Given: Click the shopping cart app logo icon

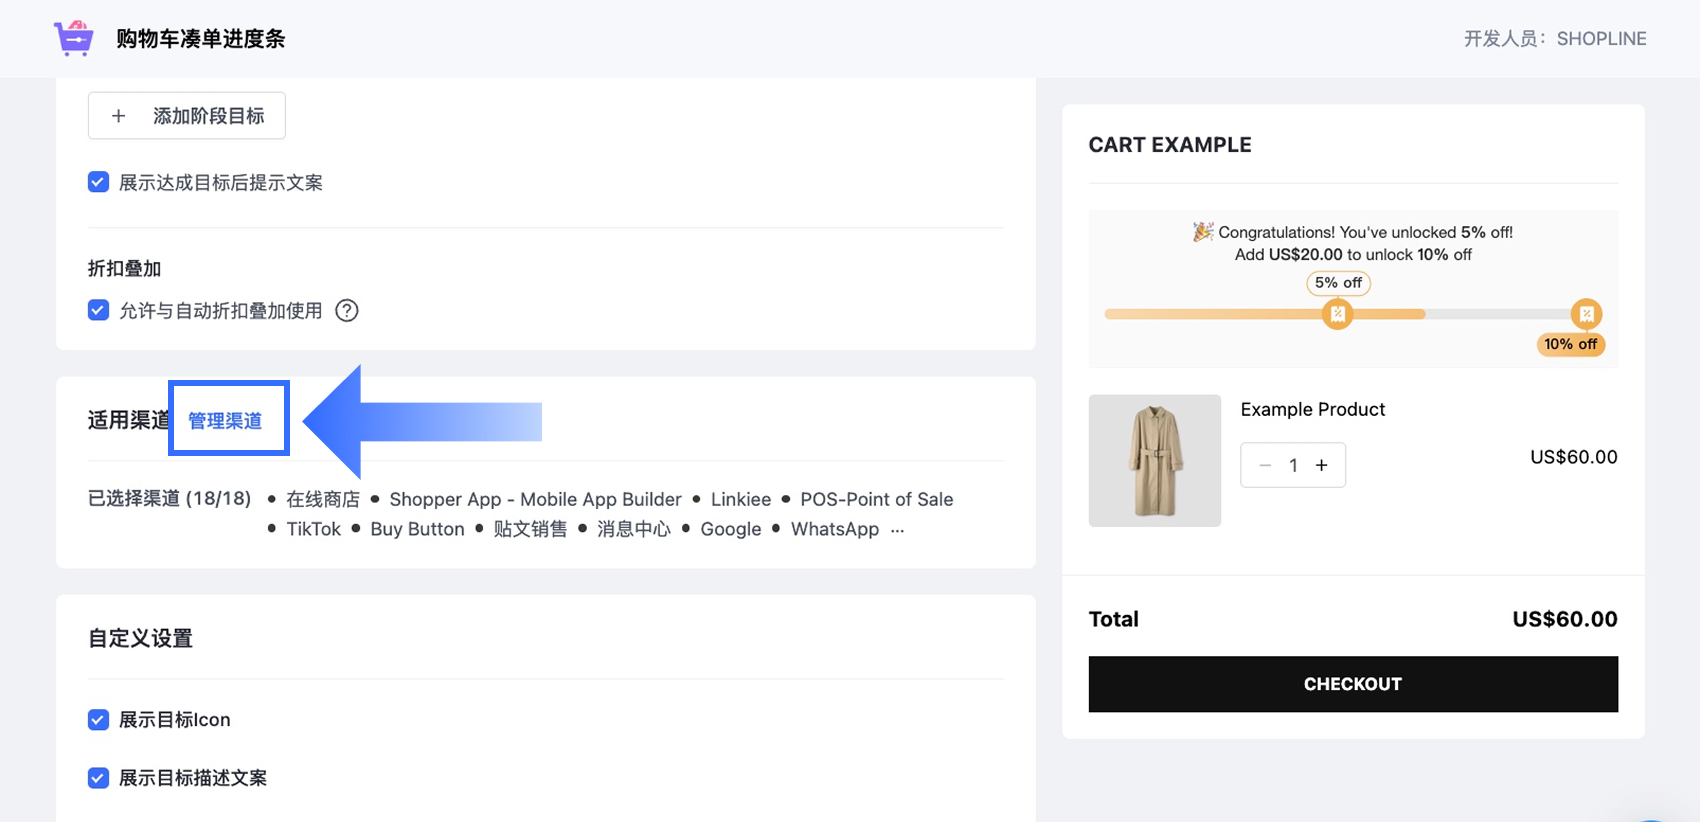Looking at the screenshot, I should tap(74, 38).
